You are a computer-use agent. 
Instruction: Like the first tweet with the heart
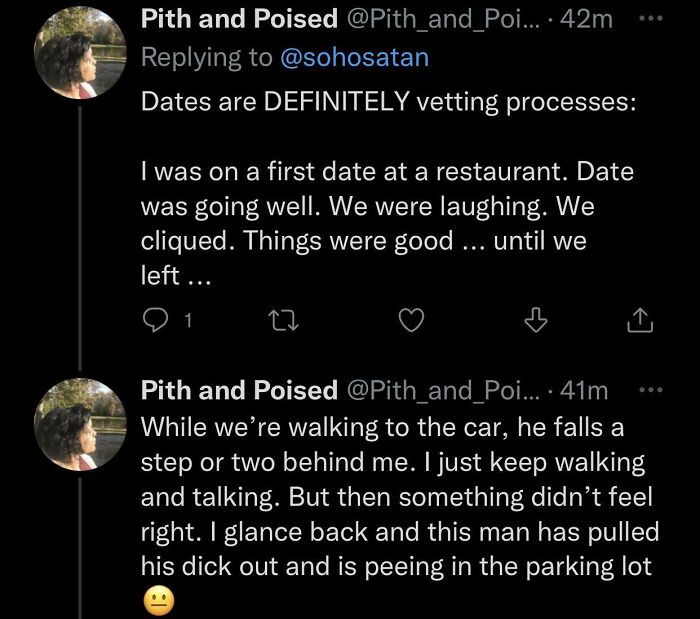(x=410, y=320)
